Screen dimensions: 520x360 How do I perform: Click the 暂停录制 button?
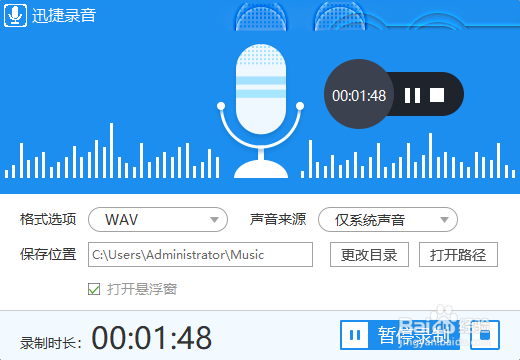tap(400, 335)
